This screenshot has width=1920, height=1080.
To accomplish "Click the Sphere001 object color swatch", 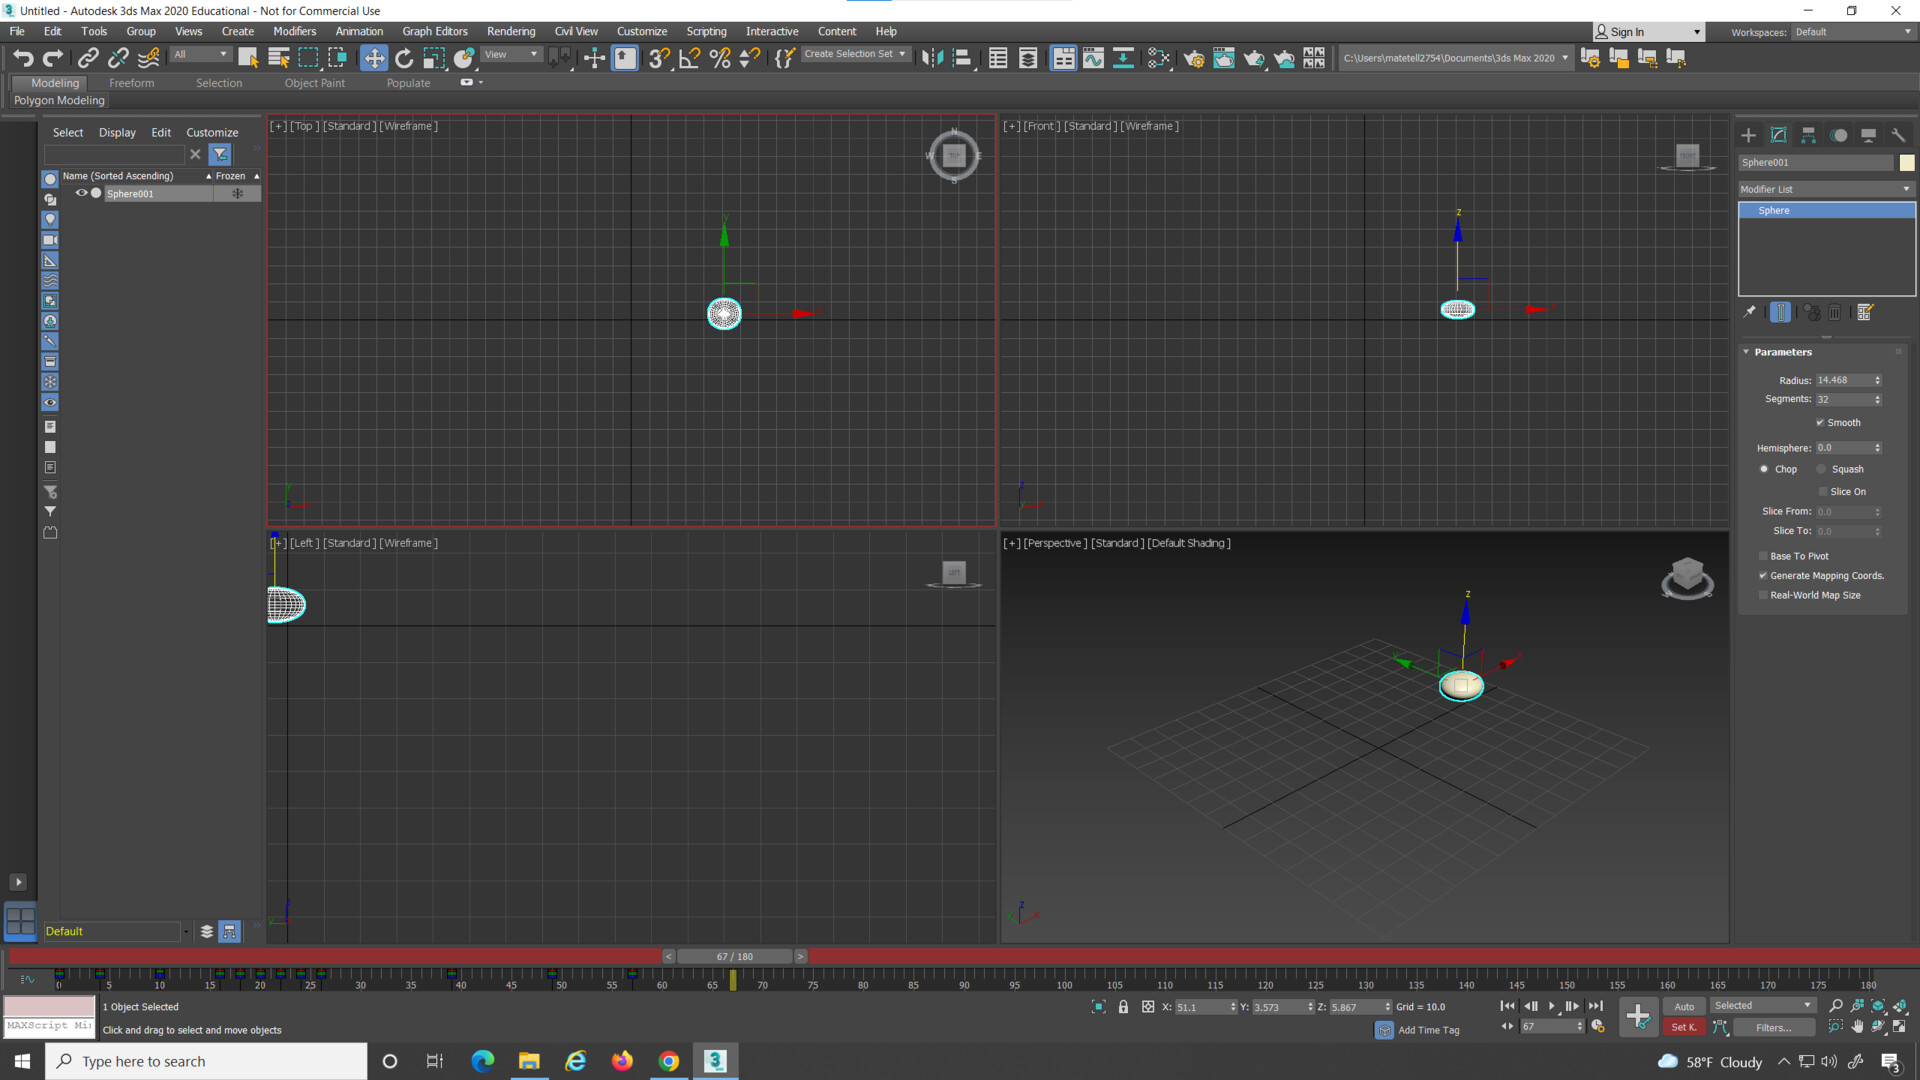I will (x=1906, y=162).
